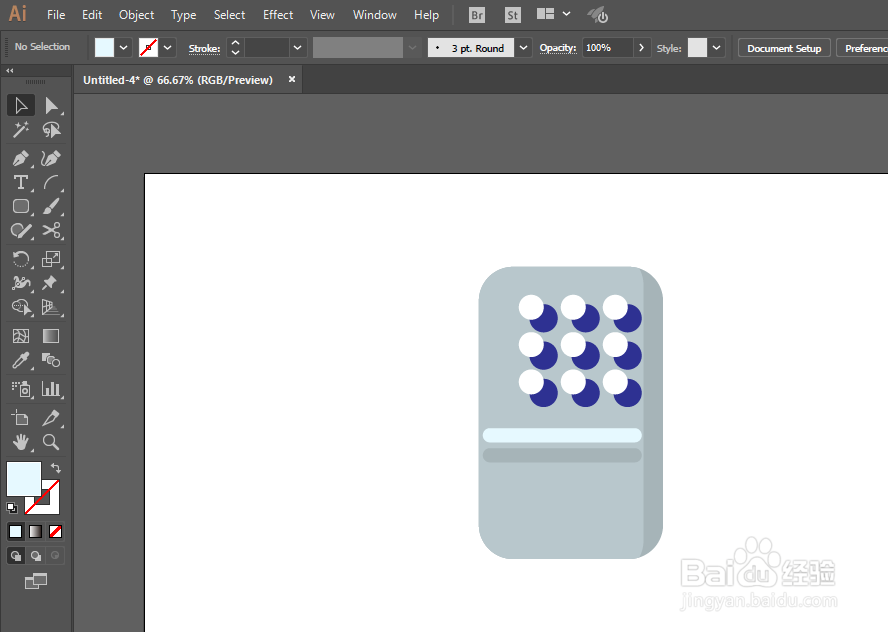Select the Blend tool
Viewport: 888px width, 632px height.
(x=51, y=360)
